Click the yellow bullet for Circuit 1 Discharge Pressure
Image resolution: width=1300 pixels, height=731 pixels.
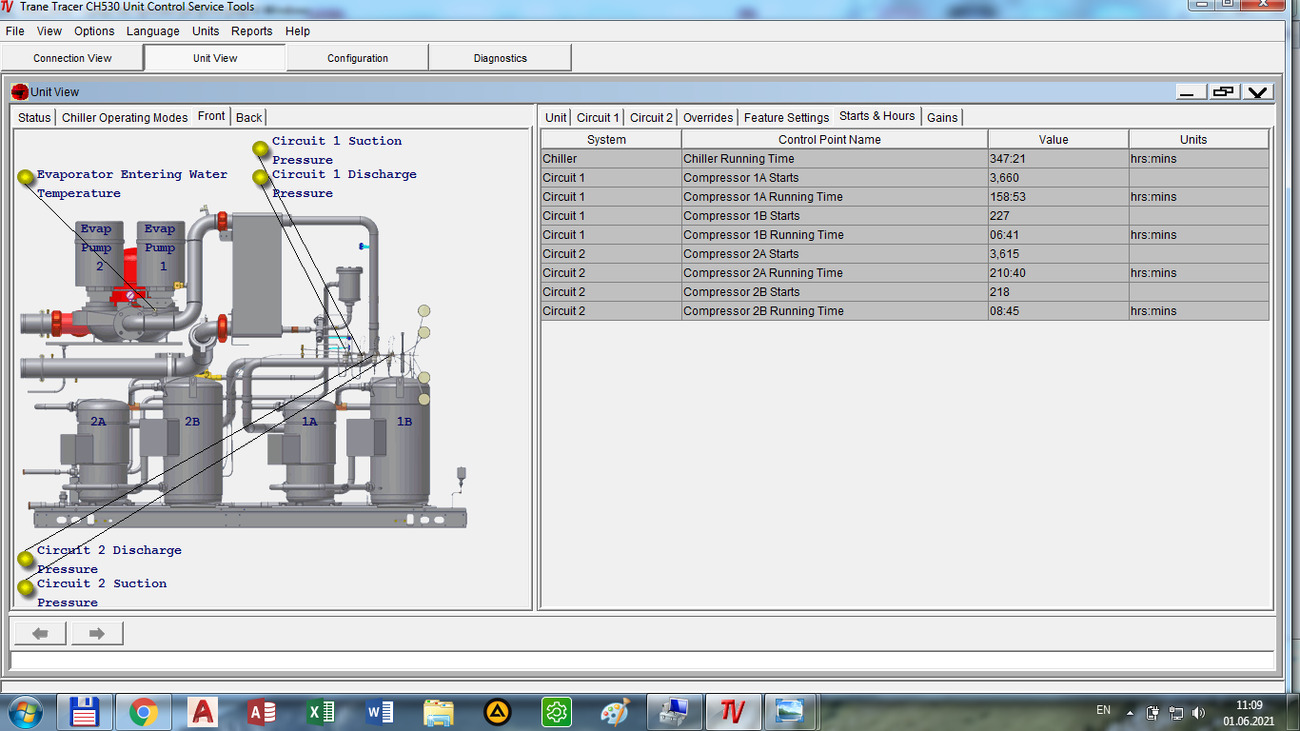tap(261, 177)
